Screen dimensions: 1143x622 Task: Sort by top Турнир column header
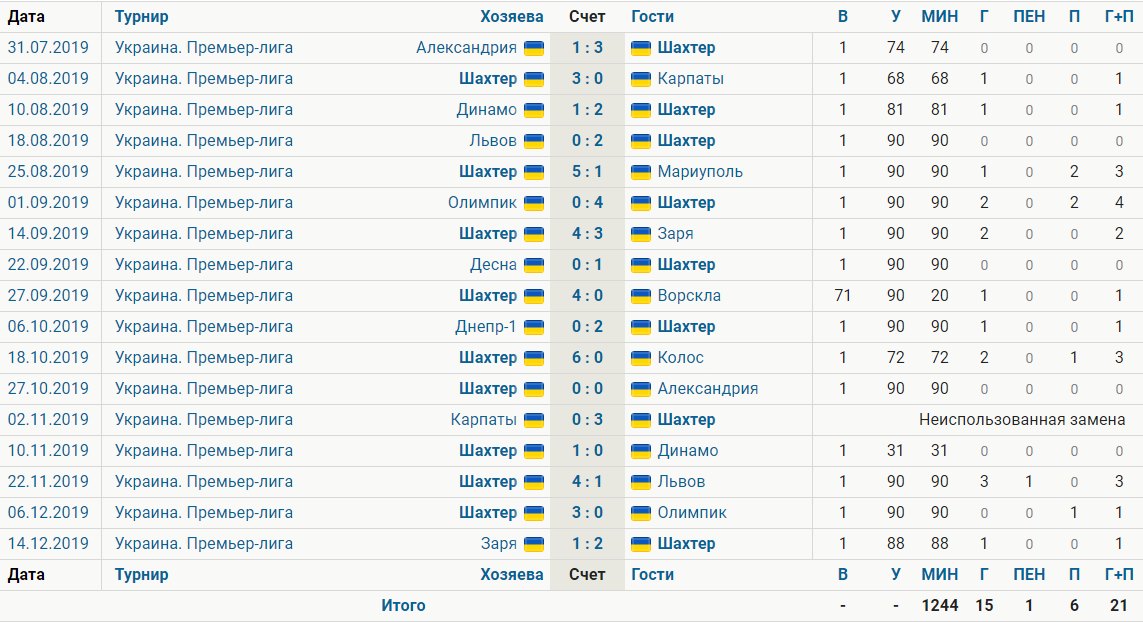coord(141,16)
